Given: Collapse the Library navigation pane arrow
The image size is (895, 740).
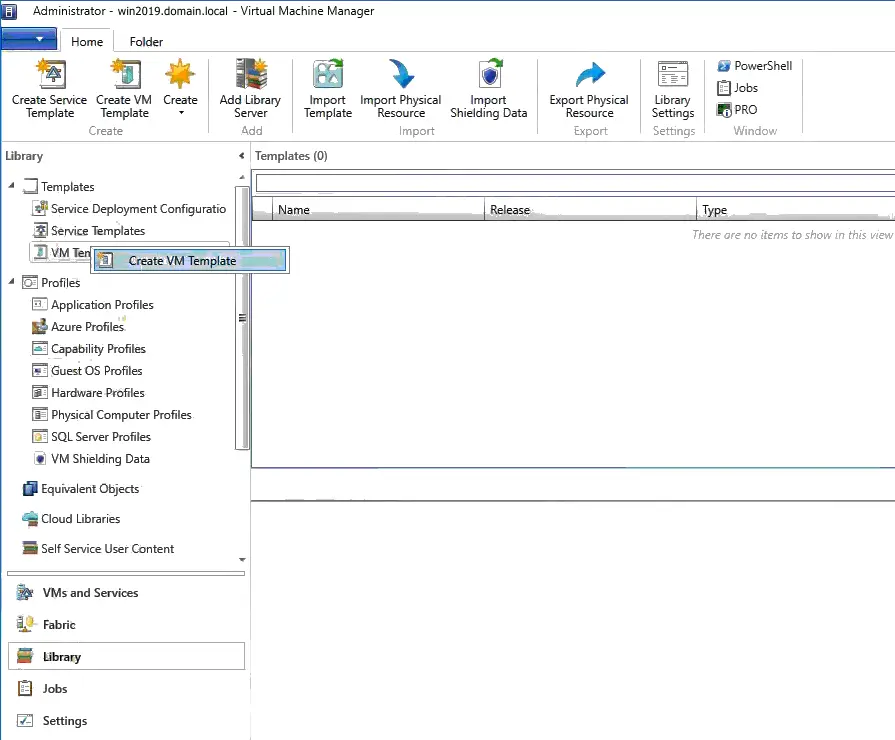Looking at the screenshot, I should pyautogui.click(x=241, y=155).
